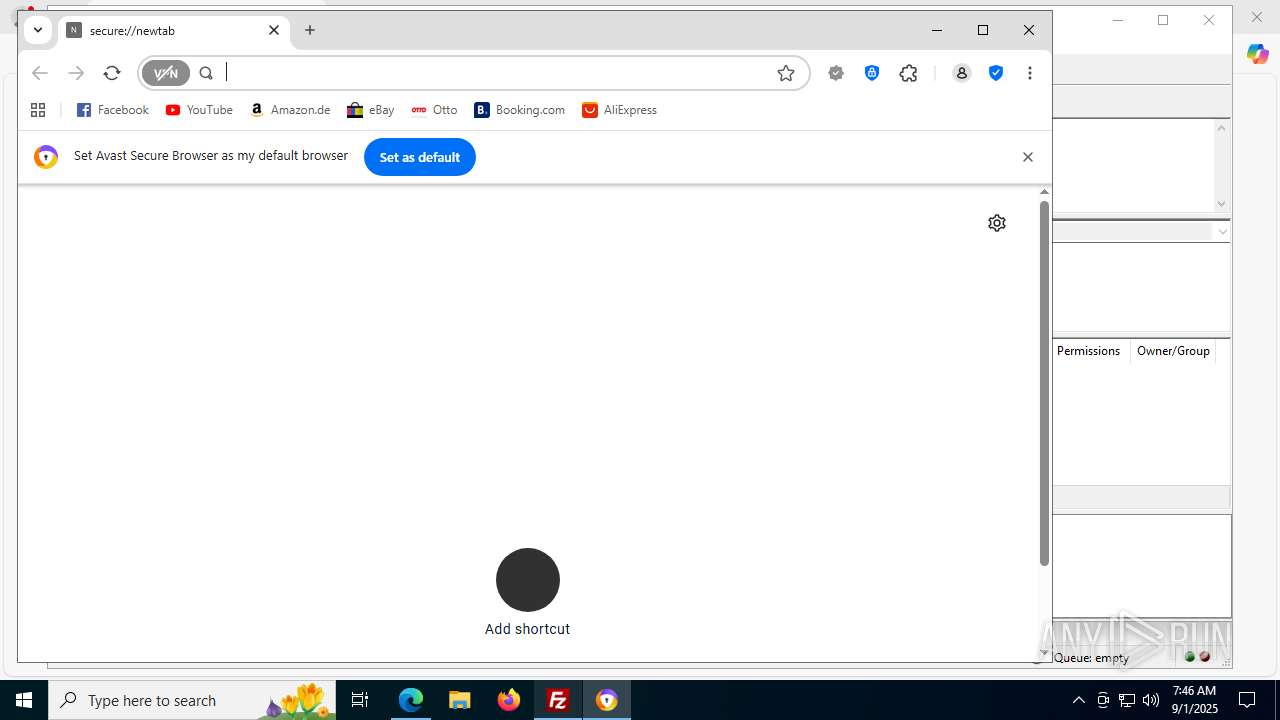
Task: Open the volume control in tray
Action: (x=1151, y=700)
